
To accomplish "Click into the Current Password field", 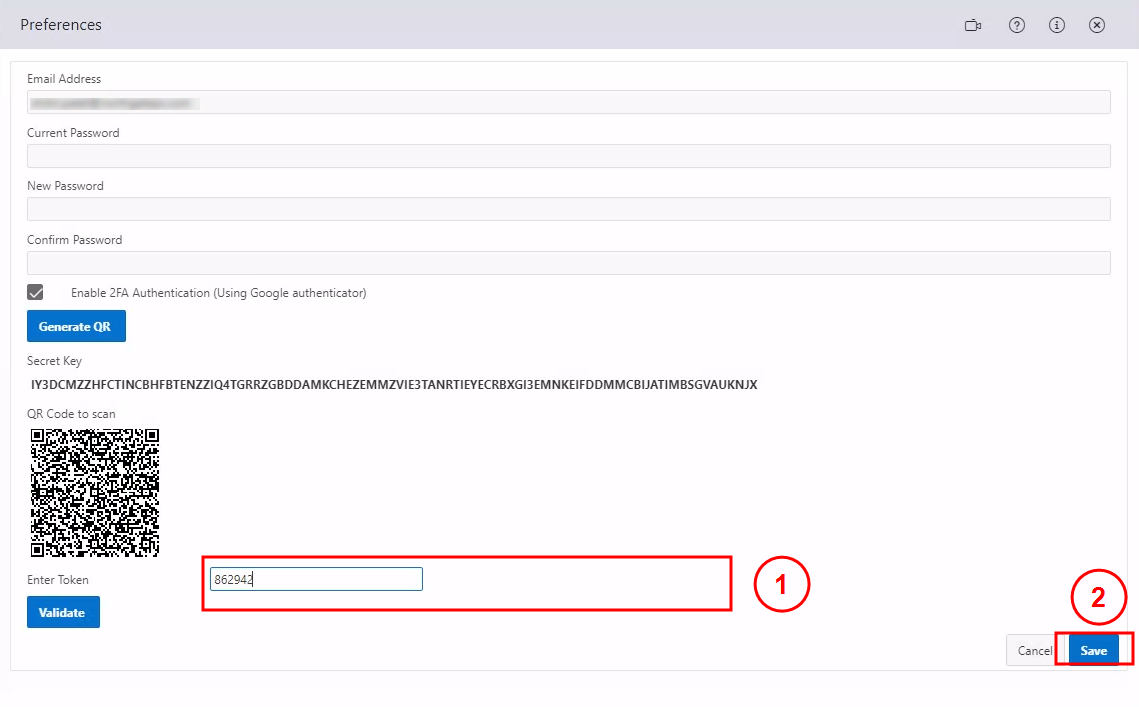I will pyautogui.click(x=568, y=156).
